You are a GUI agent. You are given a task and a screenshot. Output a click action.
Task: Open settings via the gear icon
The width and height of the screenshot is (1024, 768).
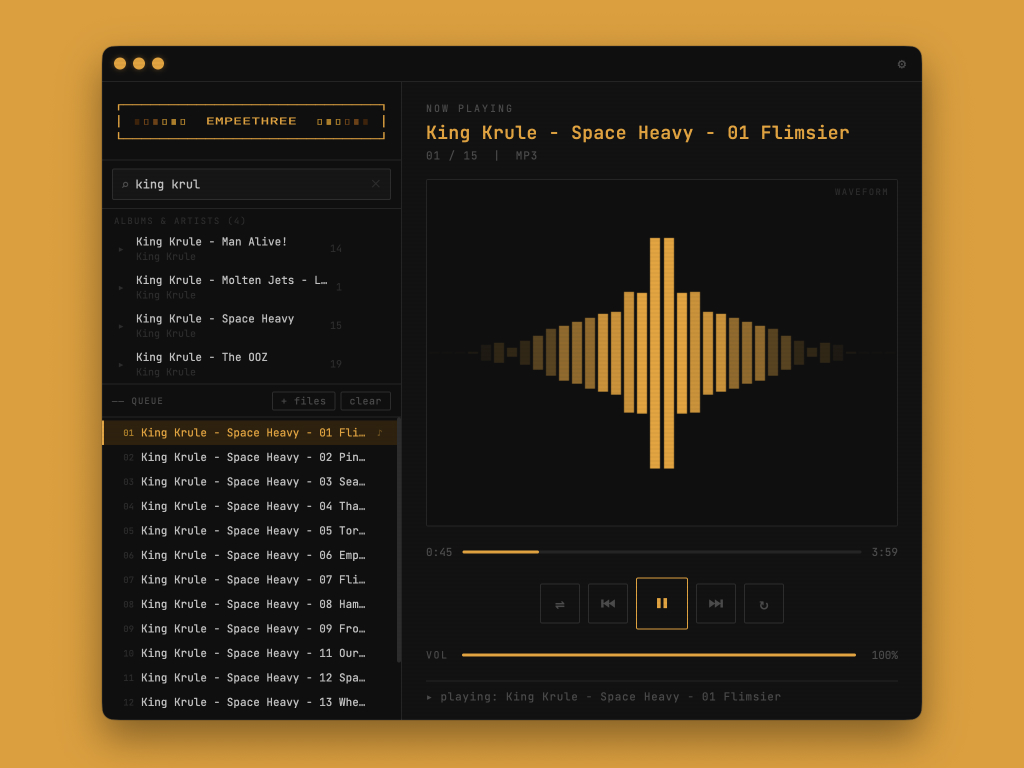[x=901, y=64]
